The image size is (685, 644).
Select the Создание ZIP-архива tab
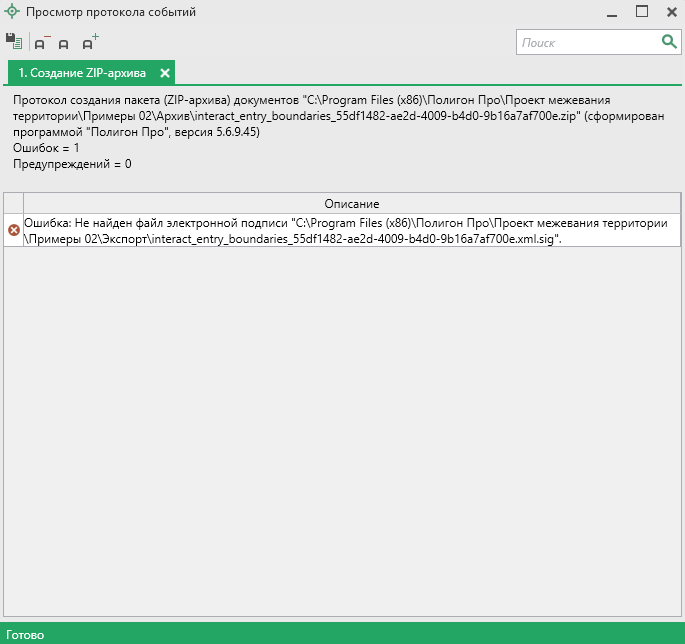pyautogui.click(x=82, y=73)
